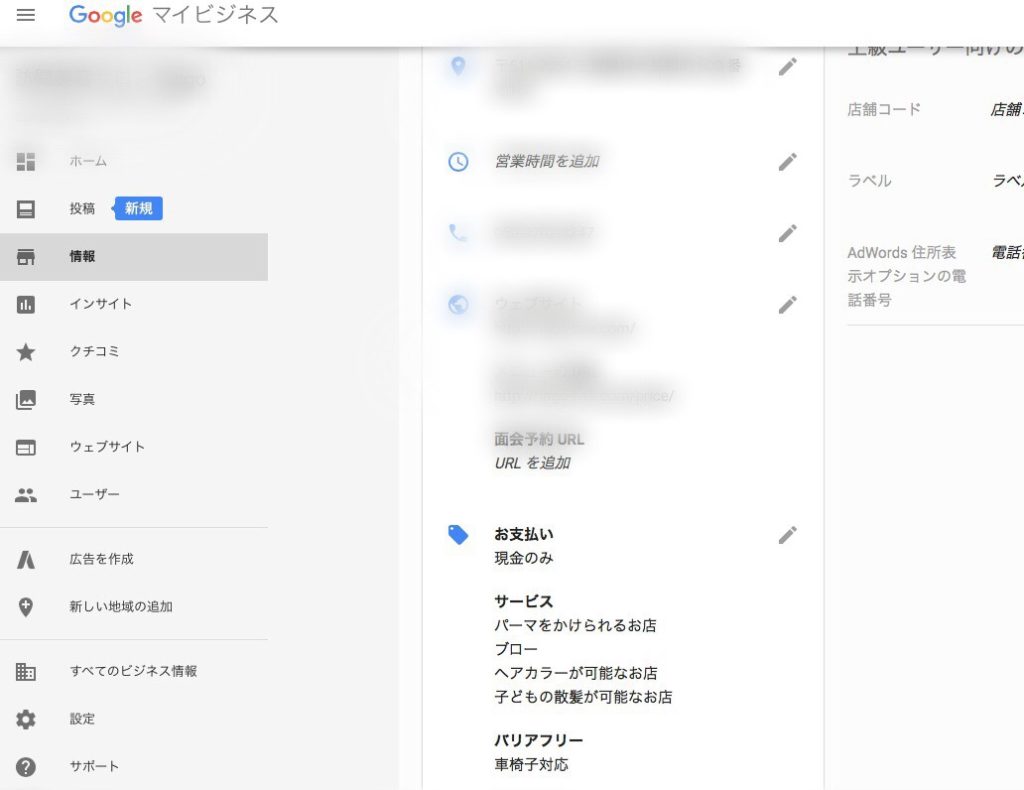Click the blue tag icon beside お支払い
This screenshot has height=790, width=1024.
(458, 535)
